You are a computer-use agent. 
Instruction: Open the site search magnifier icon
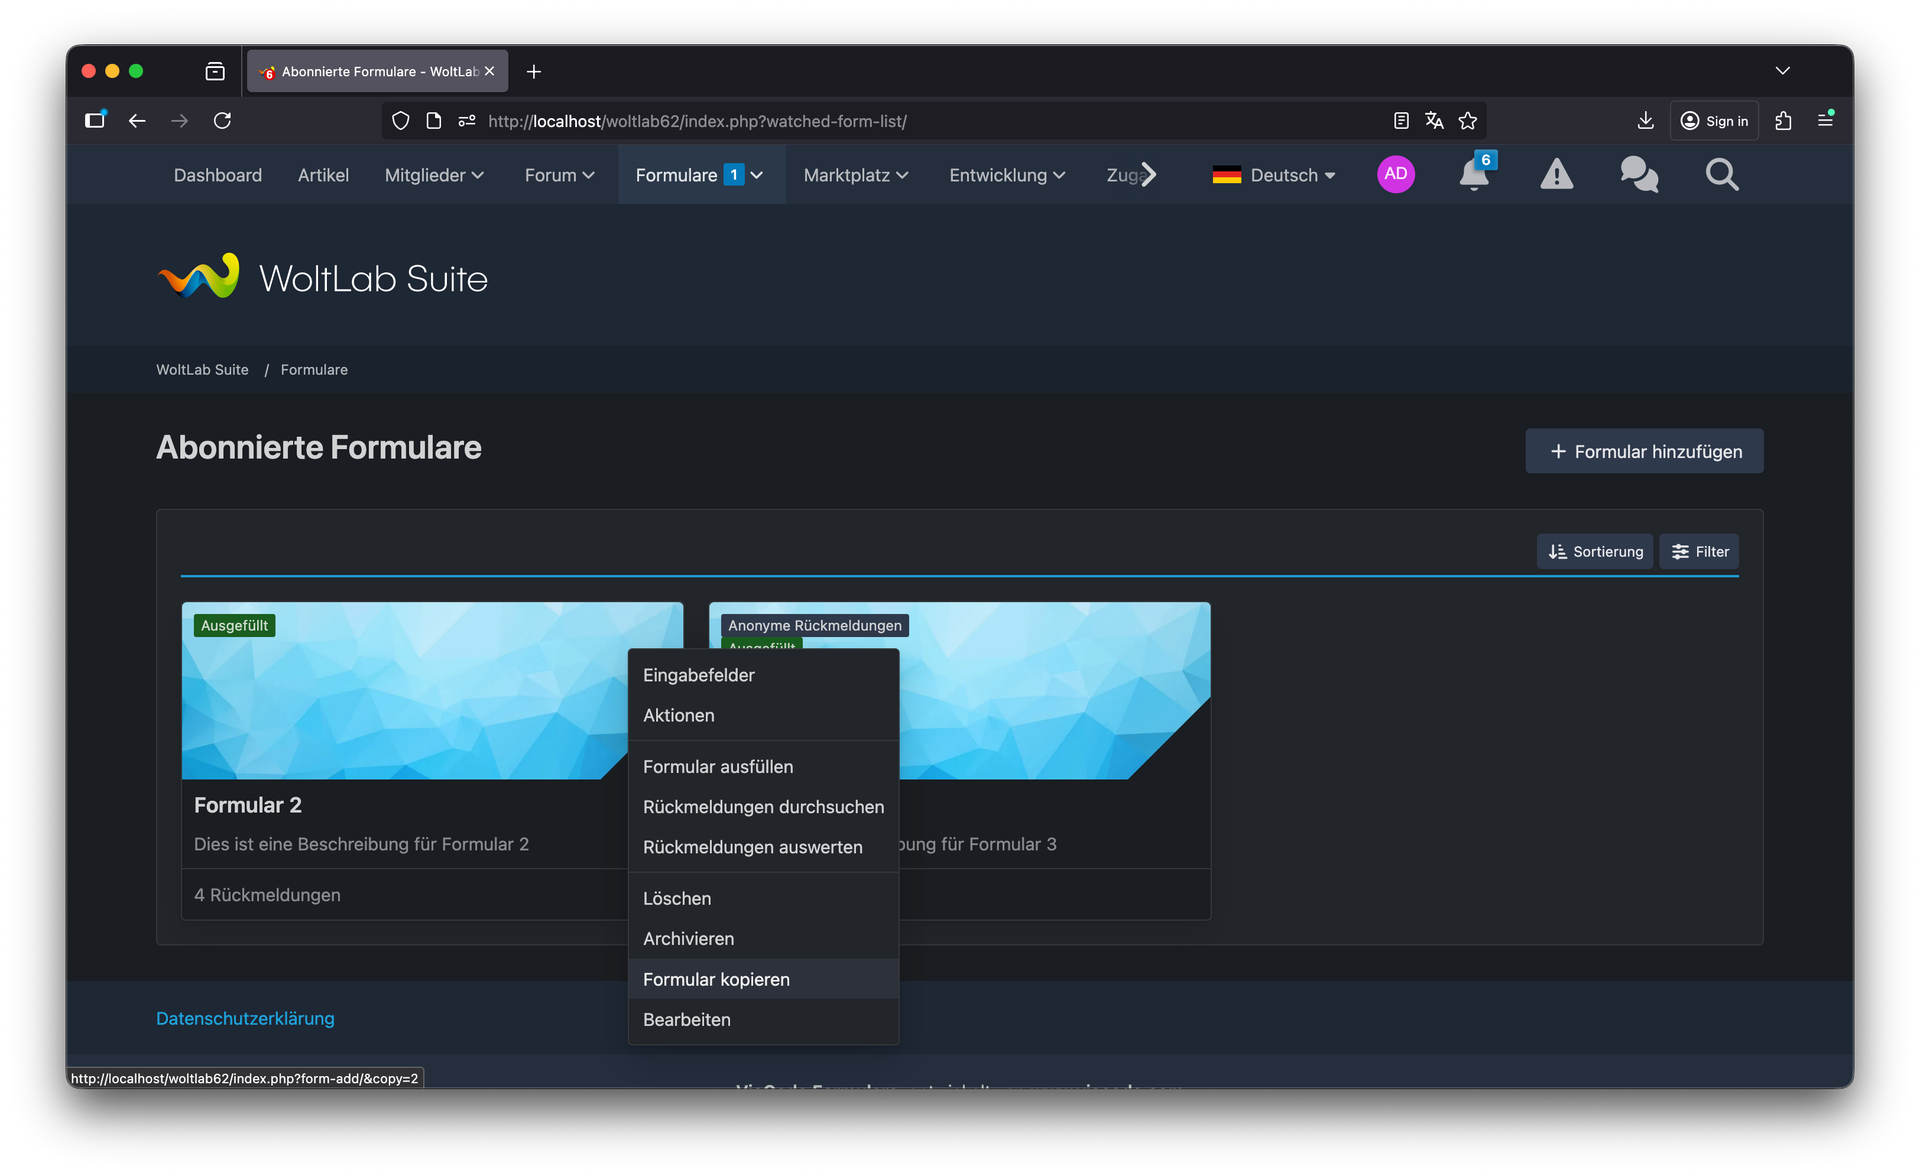(1721, 175)
